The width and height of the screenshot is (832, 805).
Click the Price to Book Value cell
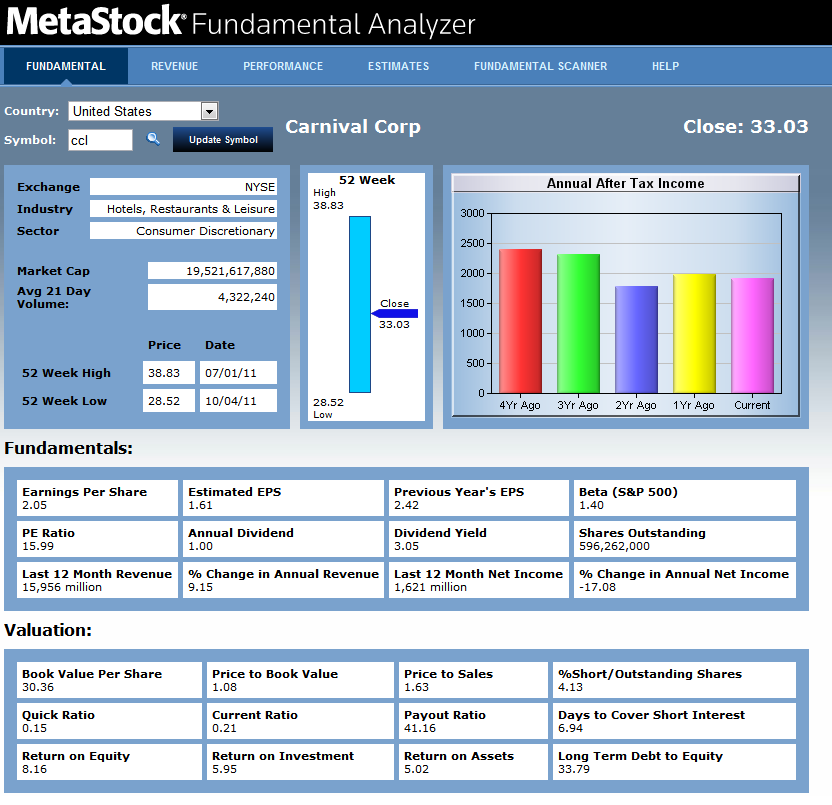pos(300,680)
